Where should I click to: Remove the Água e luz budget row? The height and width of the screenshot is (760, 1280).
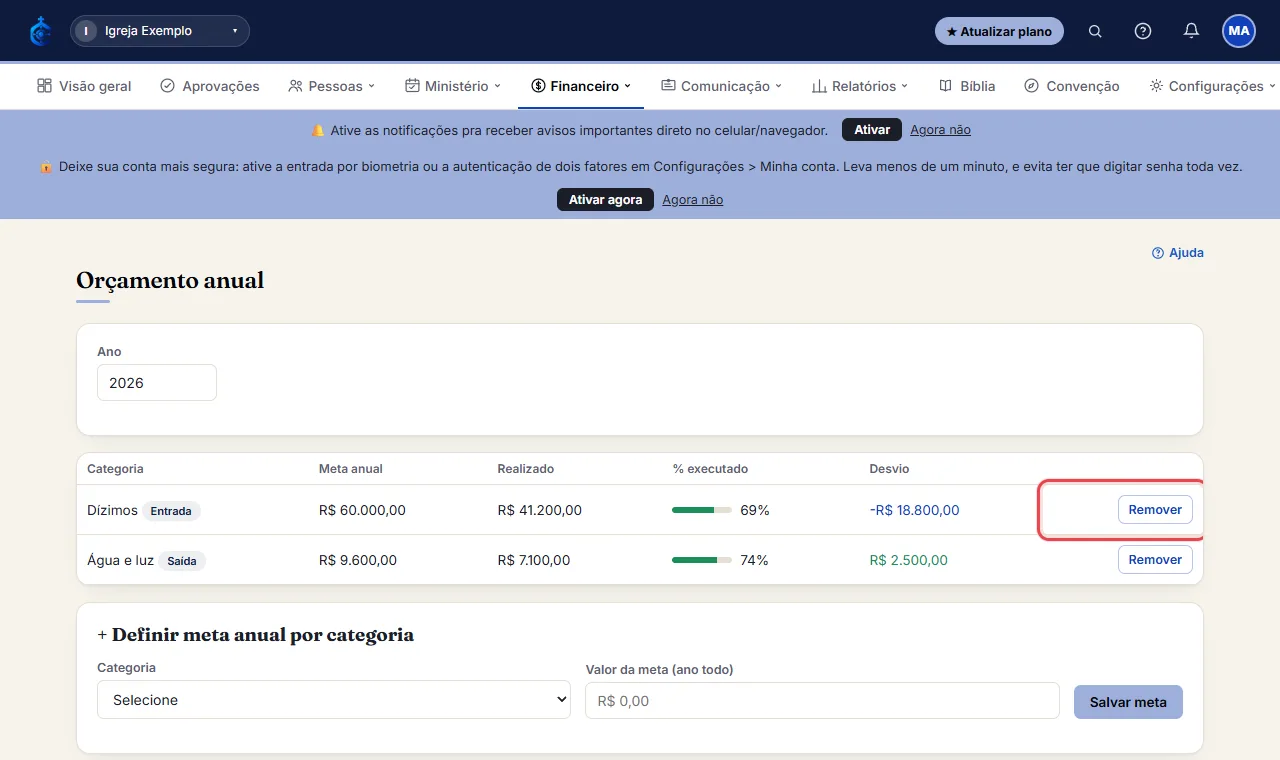tap(1155, 560)
